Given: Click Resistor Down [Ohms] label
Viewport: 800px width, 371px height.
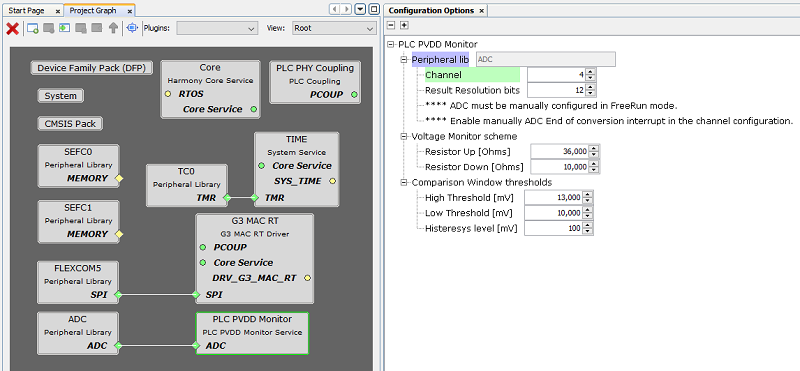Looking at the screenshot, I should click(474, 167).
